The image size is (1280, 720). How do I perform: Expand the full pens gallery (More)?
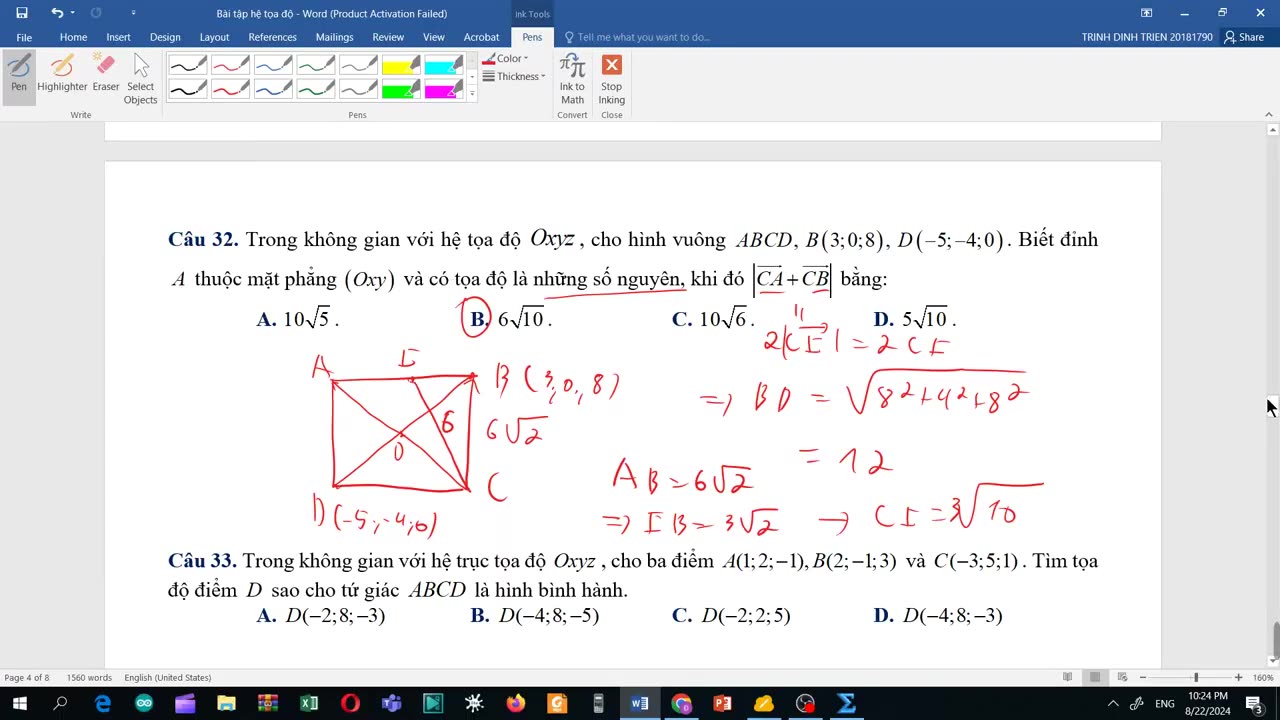pos(472,93)
